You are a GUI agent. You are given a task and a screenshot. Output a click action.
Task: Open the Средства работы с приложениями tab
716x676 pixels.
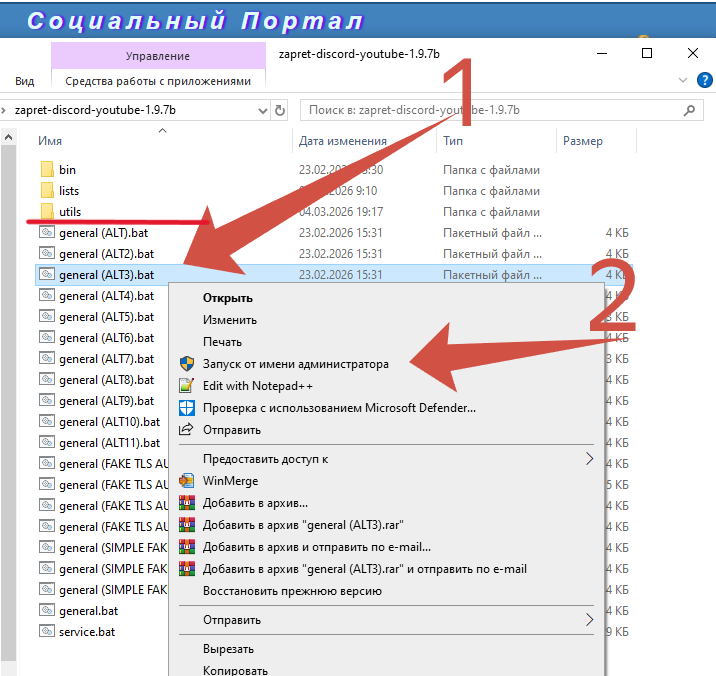coord(158,81)
